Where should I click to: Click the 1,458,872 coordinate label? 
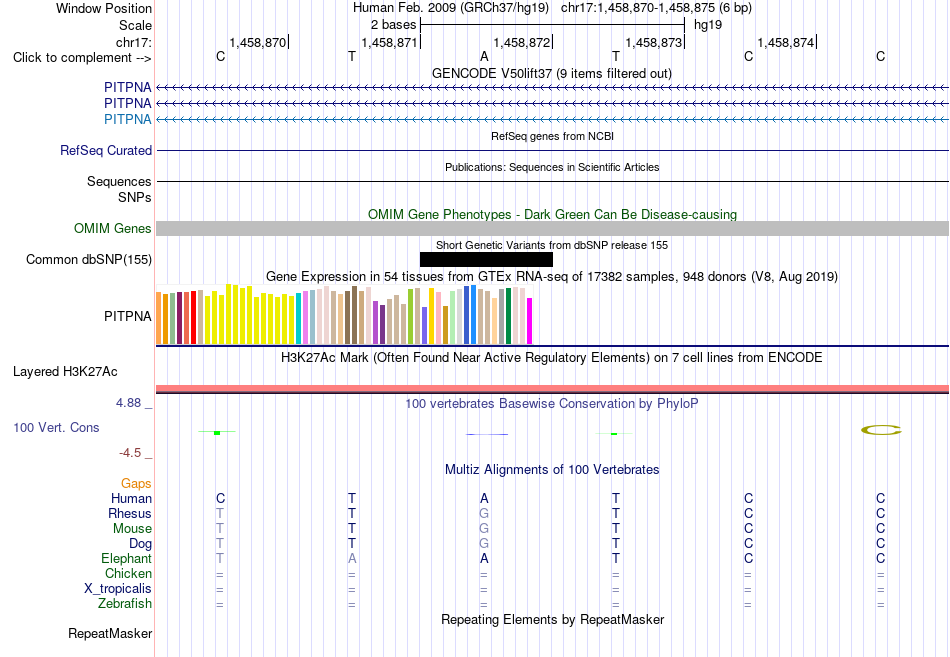pyautogui.click(x=522, y=42)
